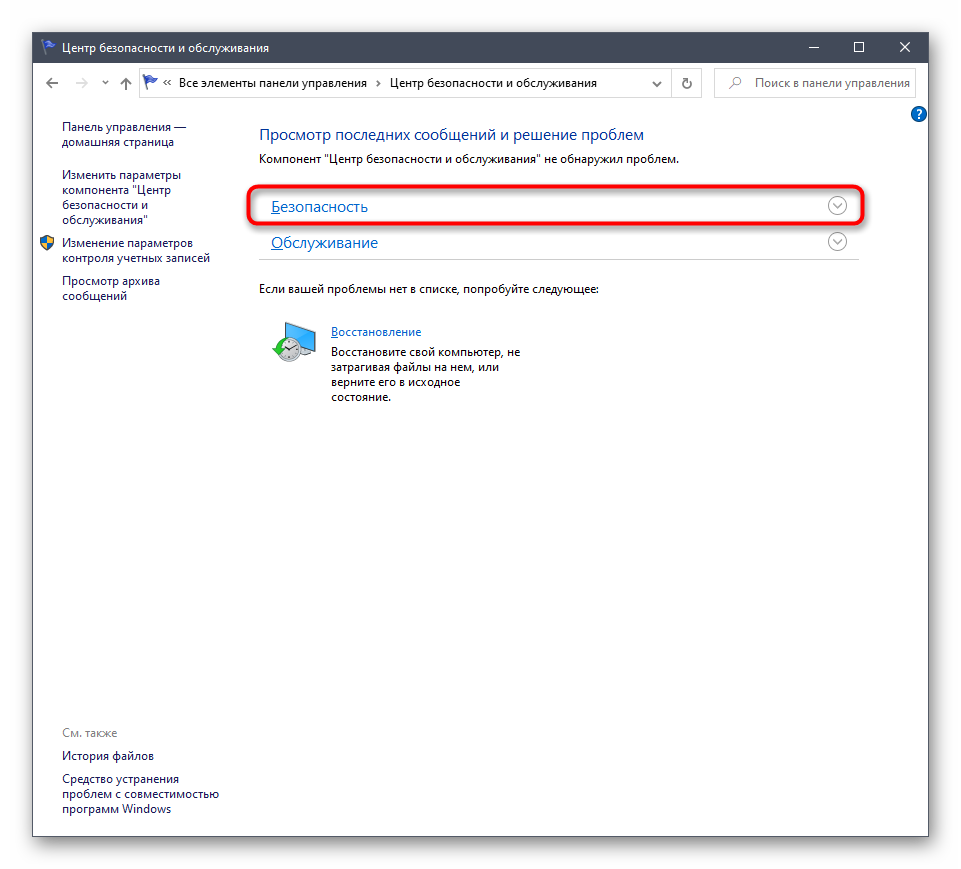961x869 pixels.
Task: Select Все элементы панели управления breadcrumb
Action: [272, 84]
